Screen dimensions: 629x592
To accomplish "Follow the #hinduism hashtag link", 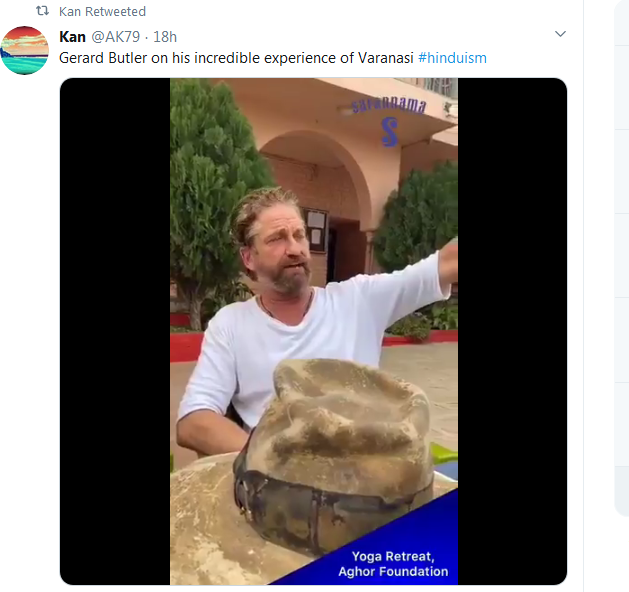I will tap(452, 57).
